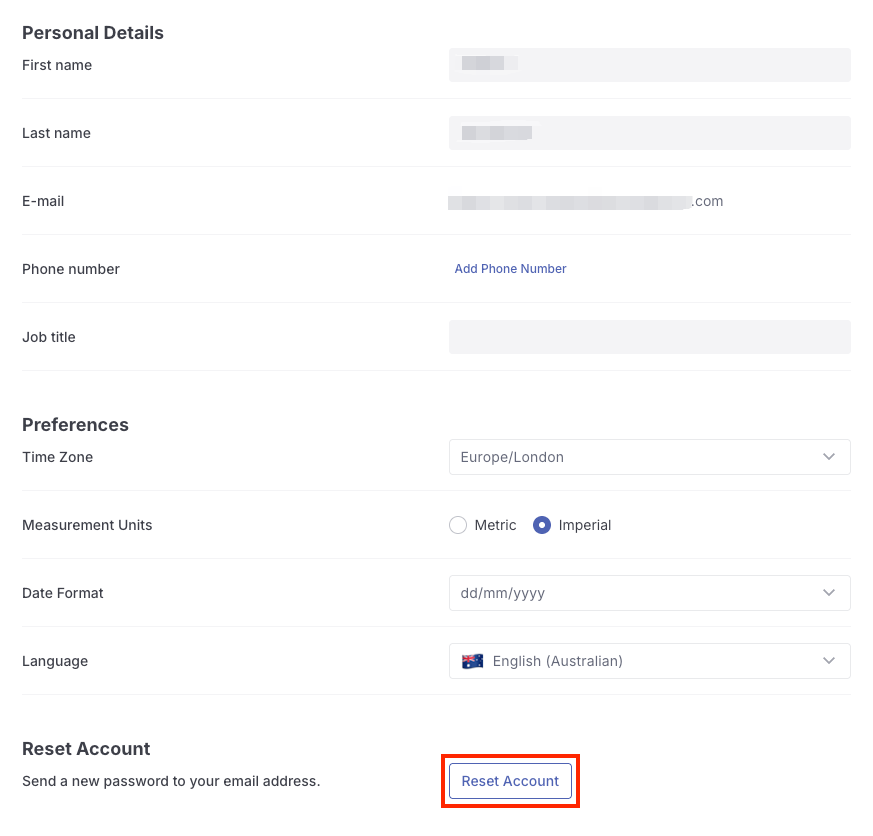This screenshot has height=836, width=873.
Task: Click the Date Format chevron arrow
Action: (x=829, y=593)
